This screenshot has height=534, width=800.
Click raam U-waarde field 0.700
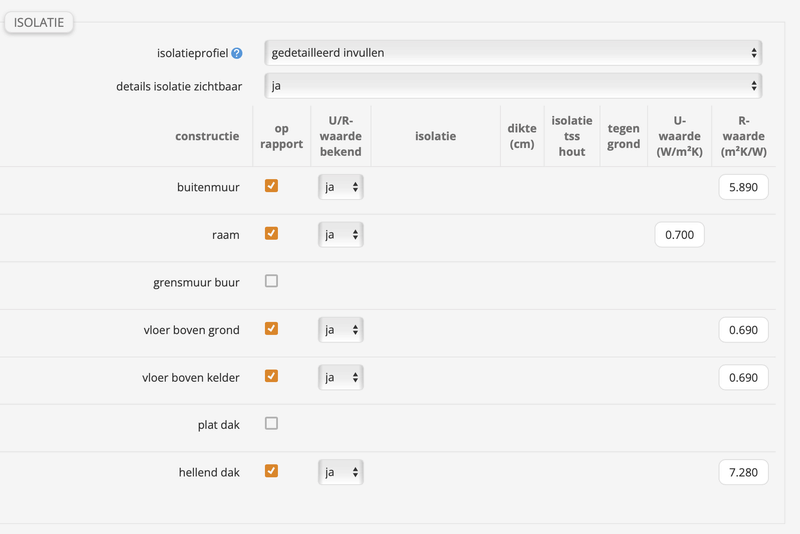pyautogui.click(x=679, y=235)
